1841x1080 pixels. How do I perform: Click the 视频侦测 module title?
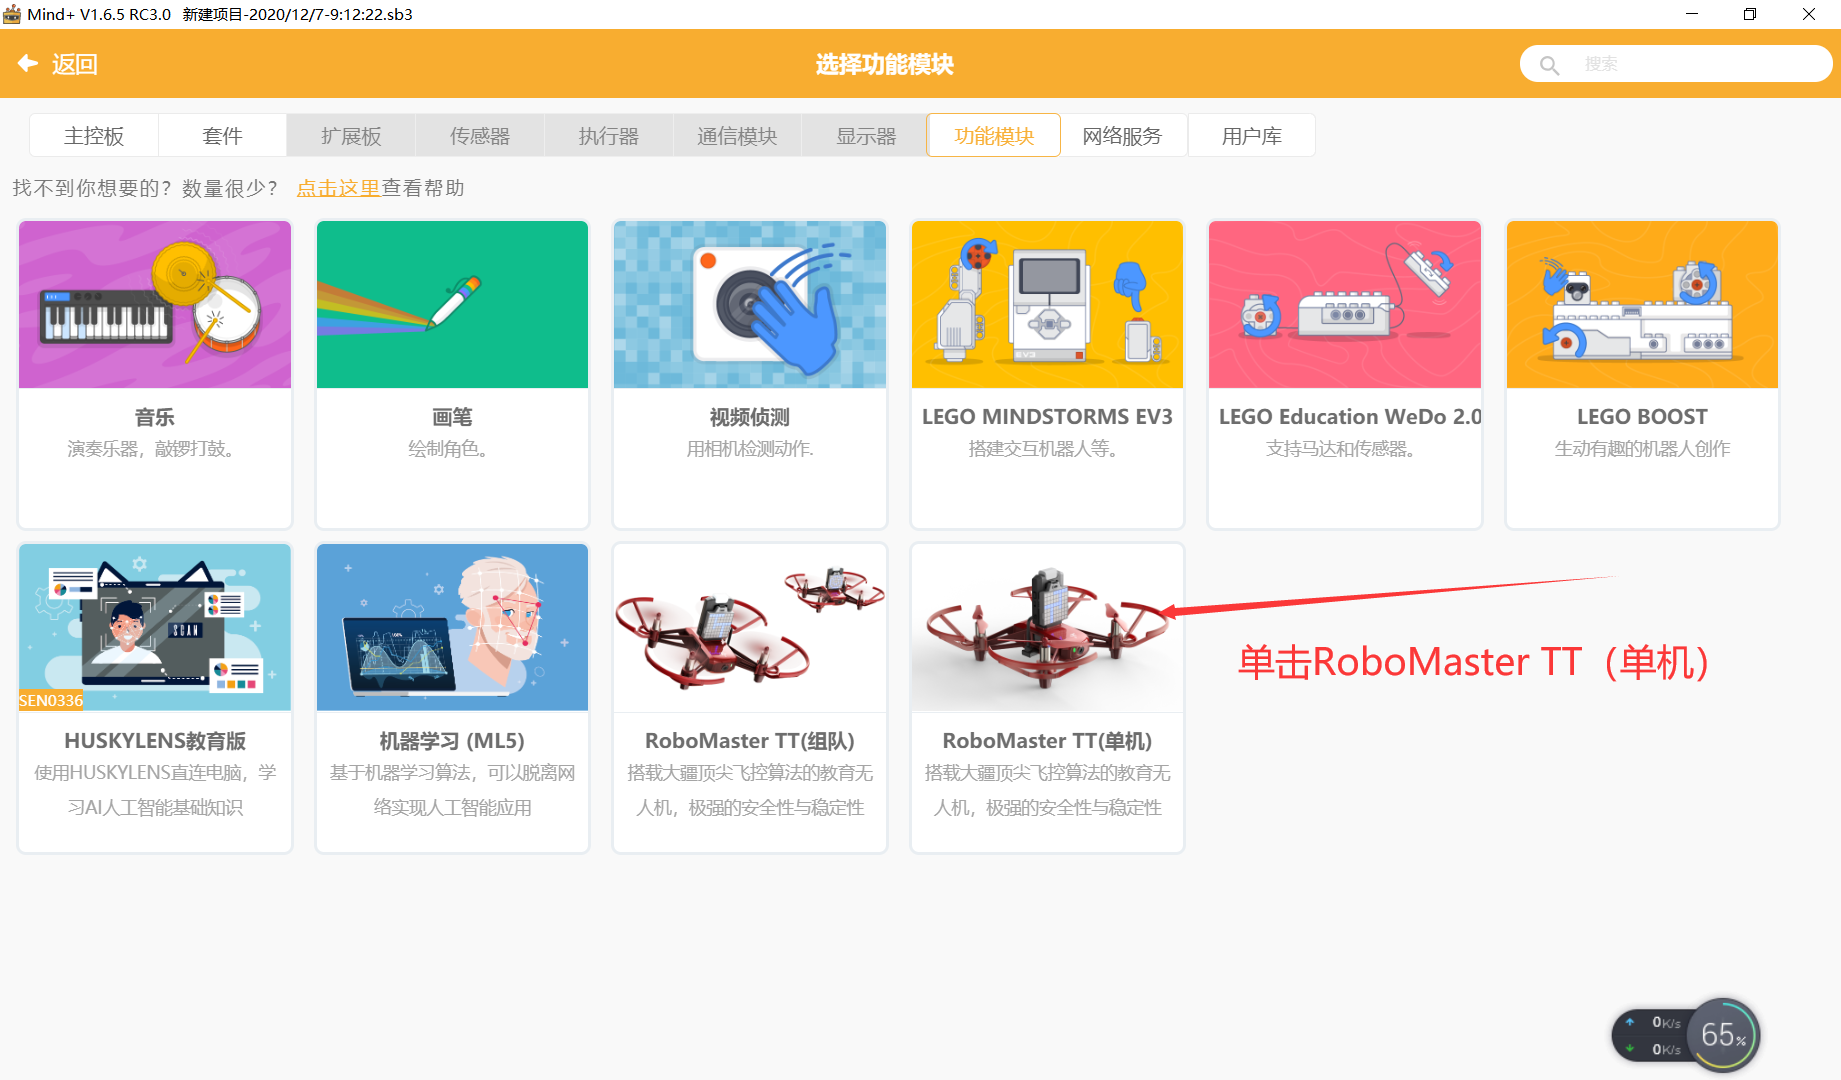coord(750,417)
